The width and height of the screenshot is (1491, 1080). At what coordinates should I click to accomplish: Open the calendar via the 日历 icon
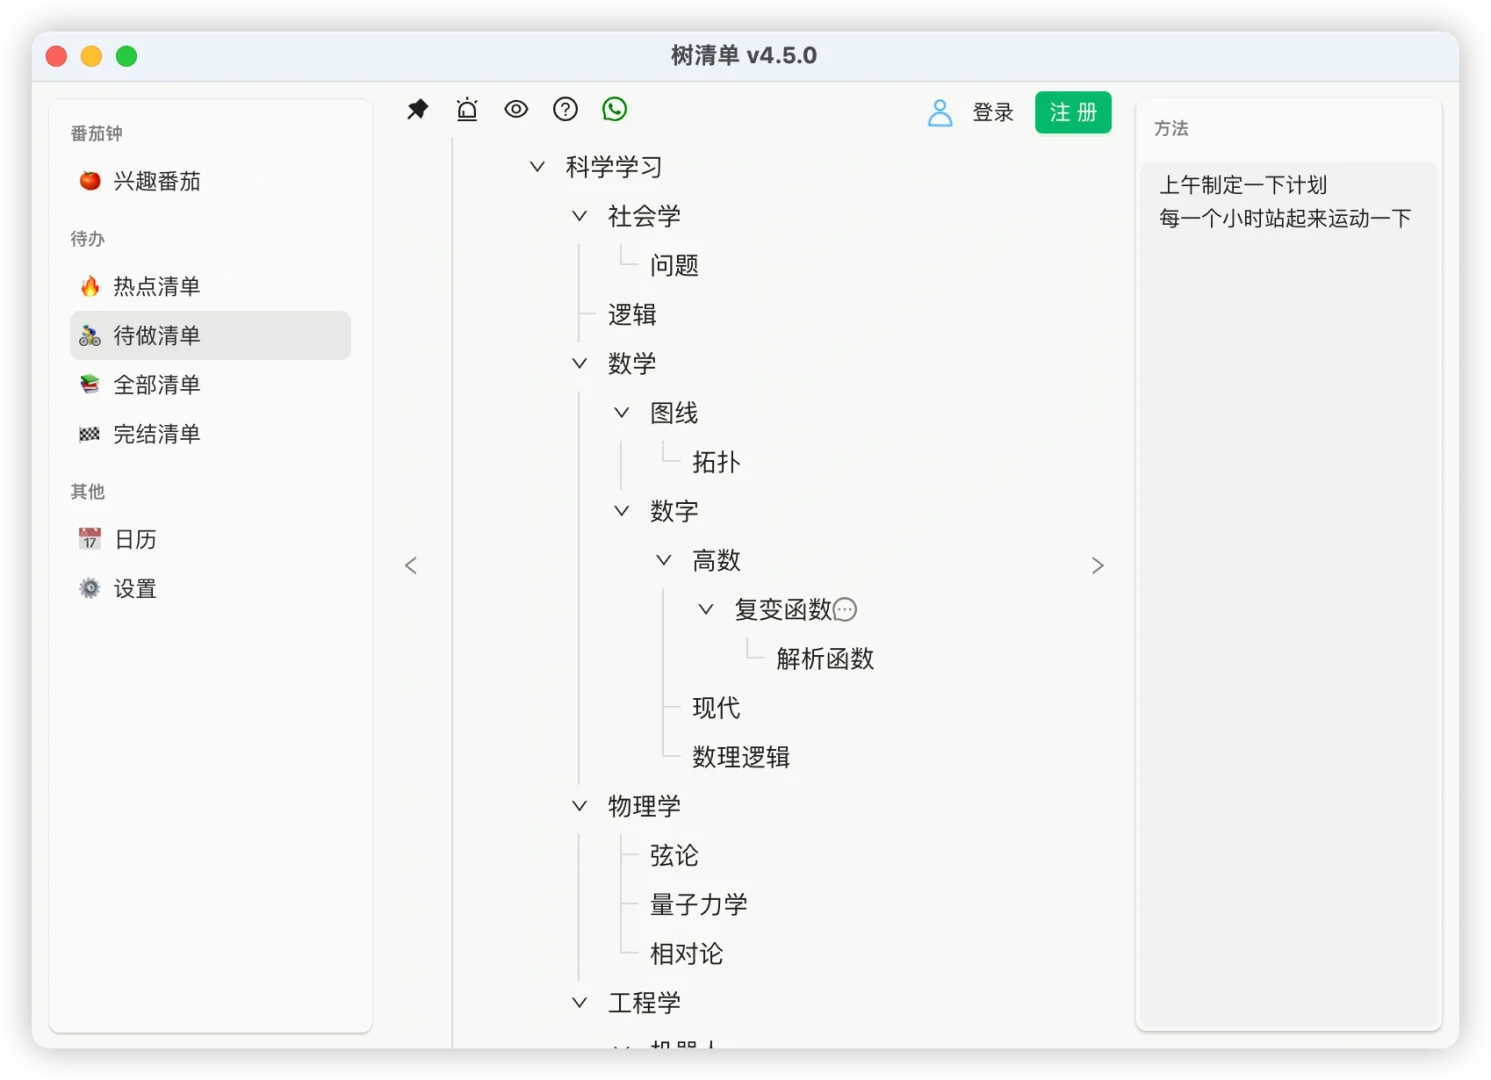(89, 538)
